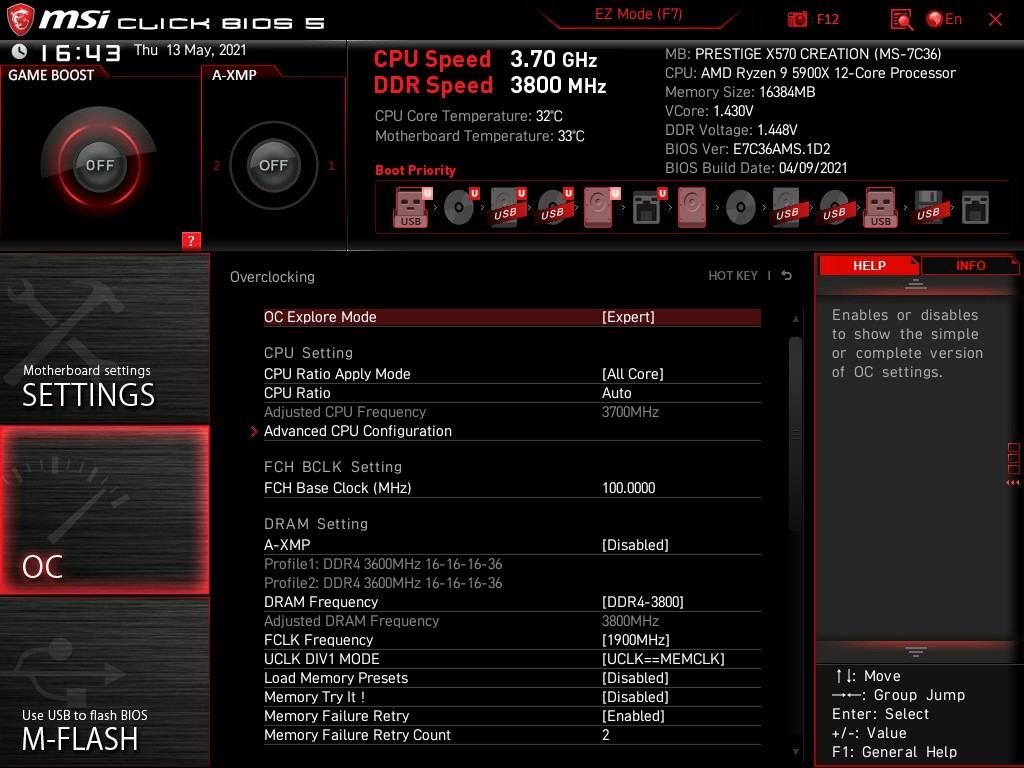Viewport: 1024px width, 768px height.
Task: Toggle the GAME BOOST OFF knob
Action: click(99, 165)
